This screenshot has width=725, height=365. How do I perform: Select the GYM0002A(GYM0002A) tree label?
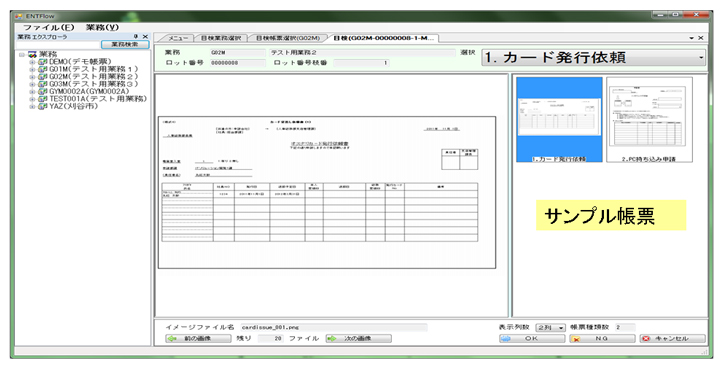click(89, 91)
